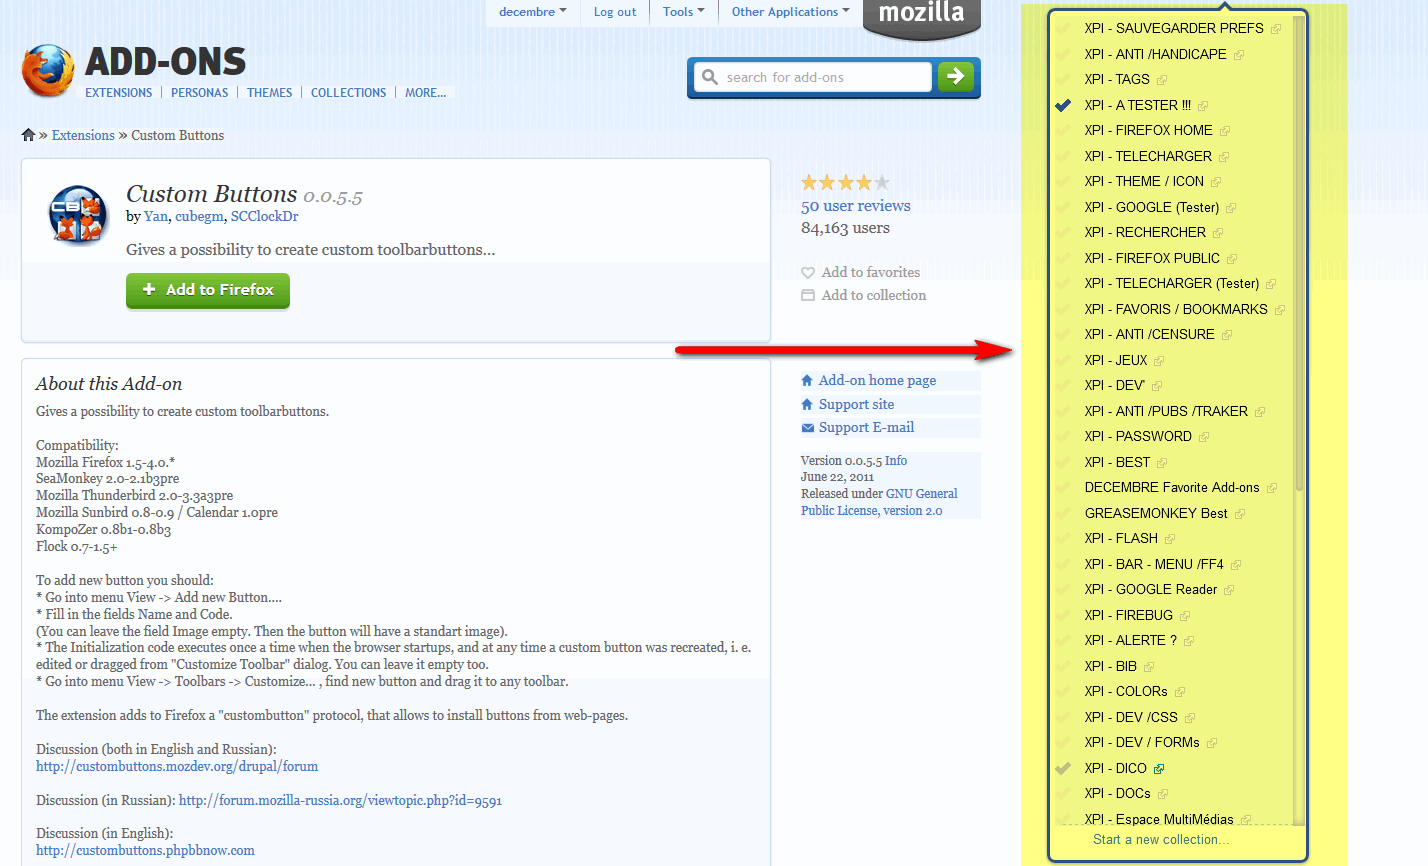Open the GNU General Public License link

coord(879,502)
